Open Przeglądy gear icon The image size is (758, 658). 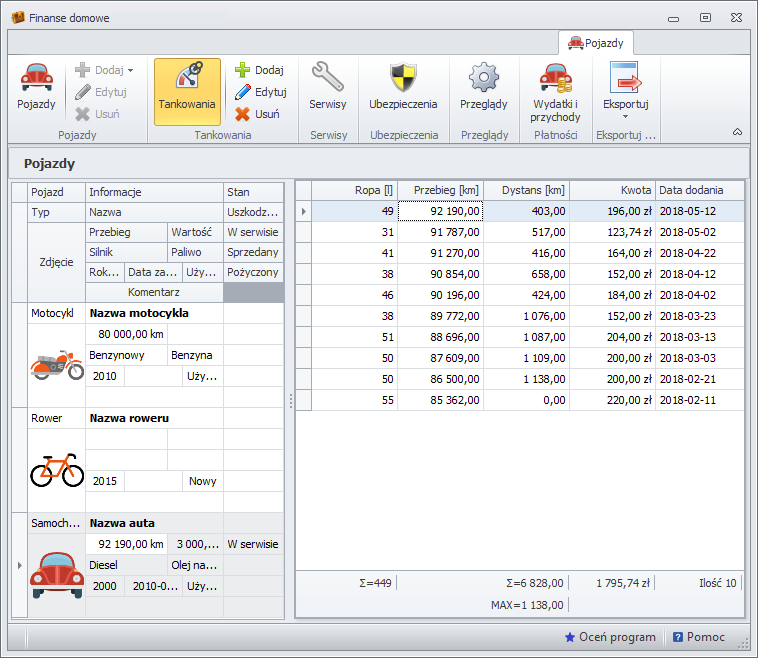click(x=483, y=88)
